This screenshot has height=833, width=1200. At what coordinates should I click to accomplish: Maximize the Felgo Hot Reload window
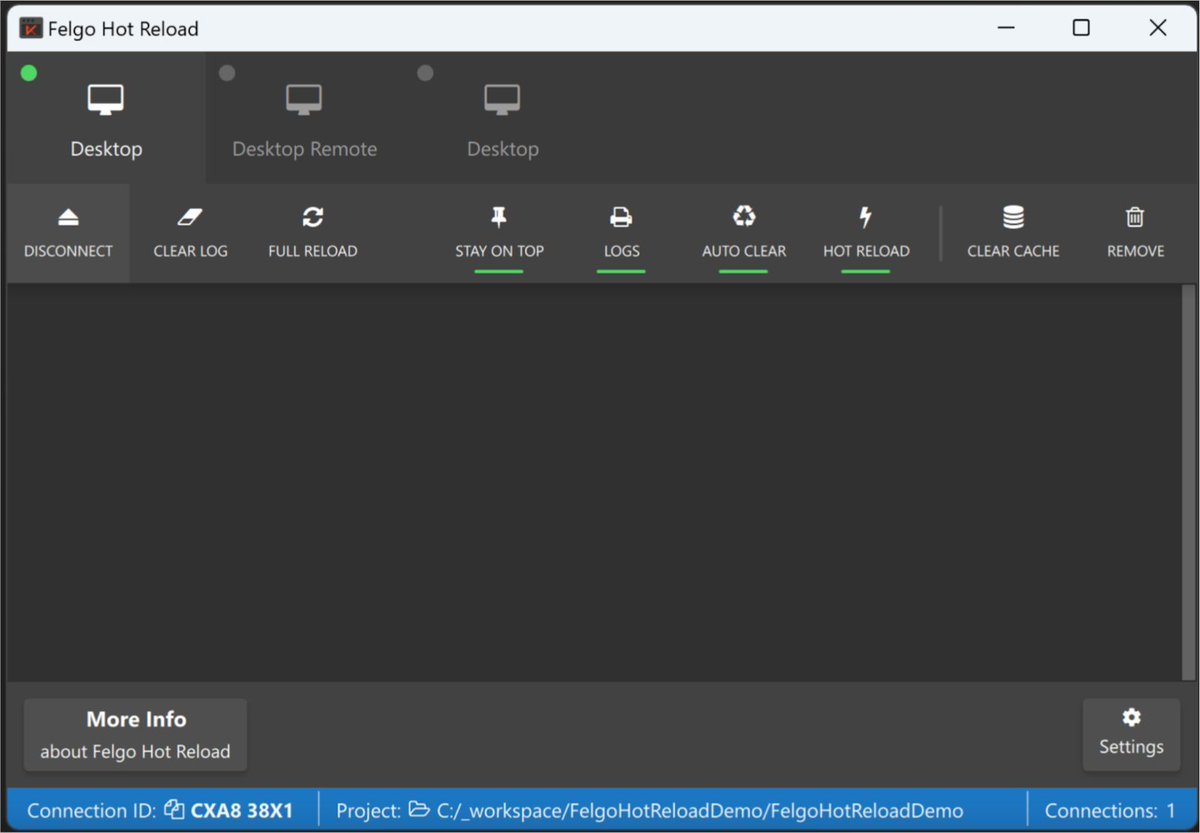[1081, 28]
